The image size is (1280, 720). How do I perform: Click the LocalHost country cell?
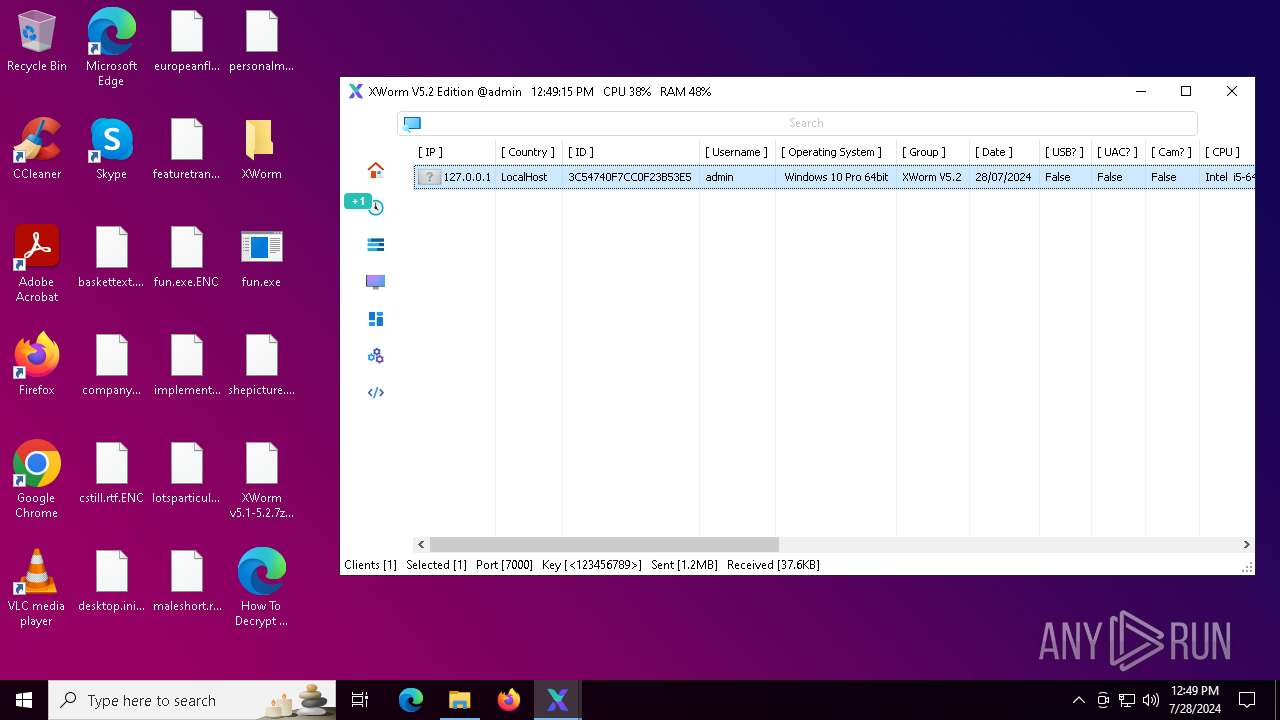[x=524, y=177]
